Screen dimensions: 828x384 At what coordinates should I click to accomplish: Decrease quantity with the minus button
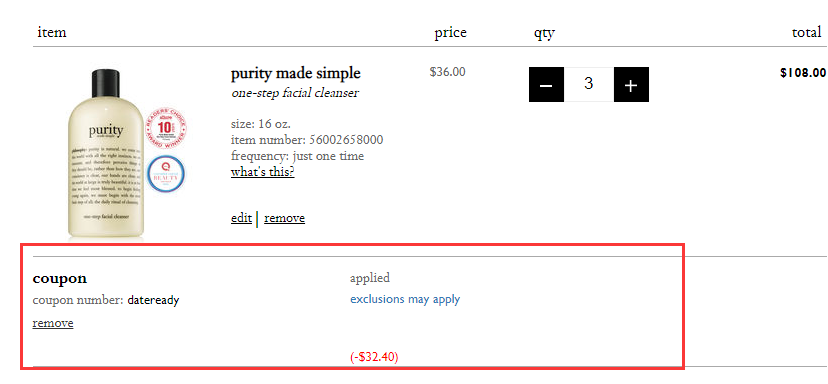(547, 85)
